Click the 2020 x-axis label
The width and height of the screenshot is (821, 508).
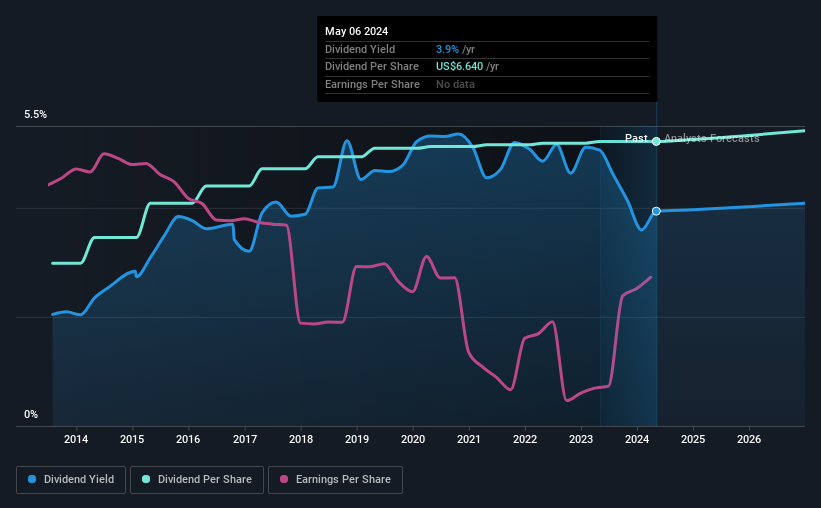pos(413,439)
